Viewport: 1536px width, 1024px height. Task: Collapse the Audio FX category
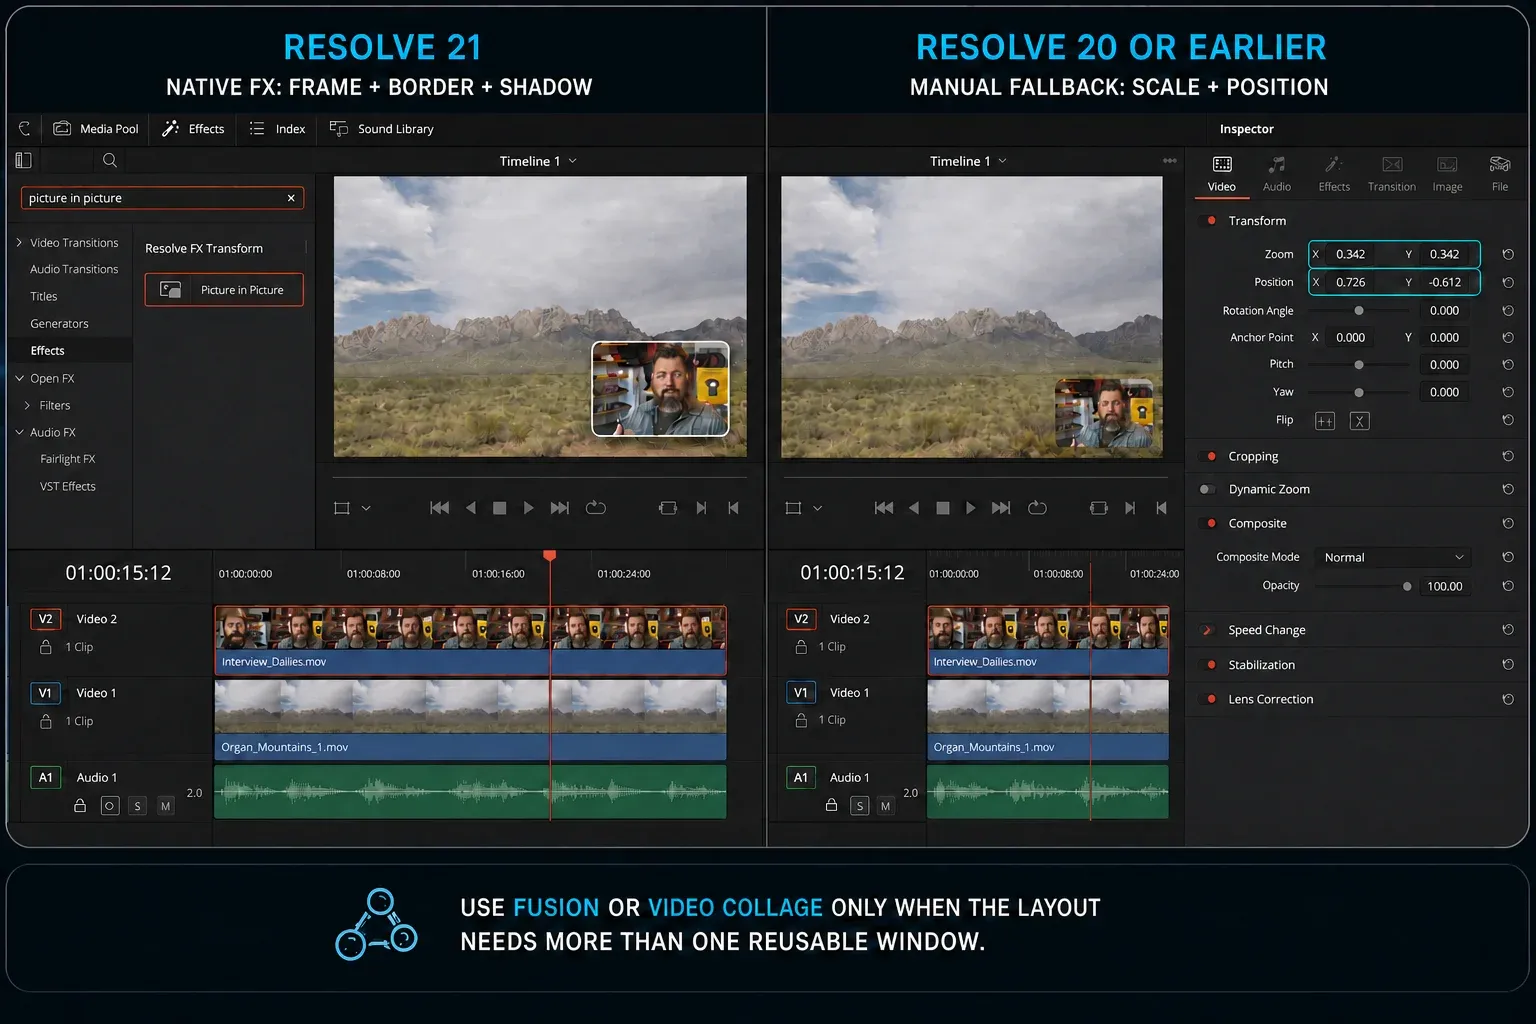pos(19,432)
